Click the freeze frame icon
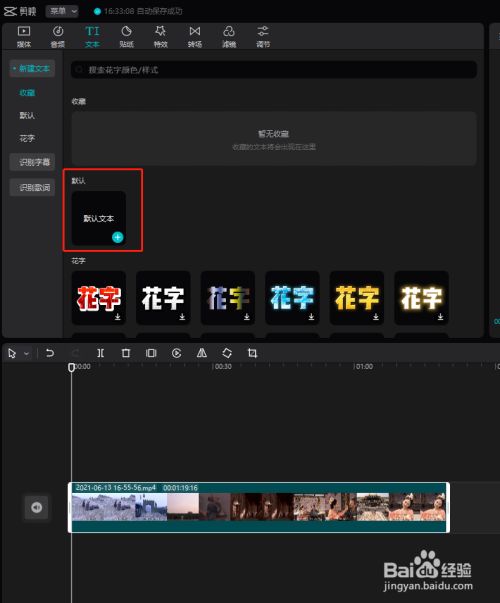Image resolution: width=500 pixels, height=603 pixels. 151,353
